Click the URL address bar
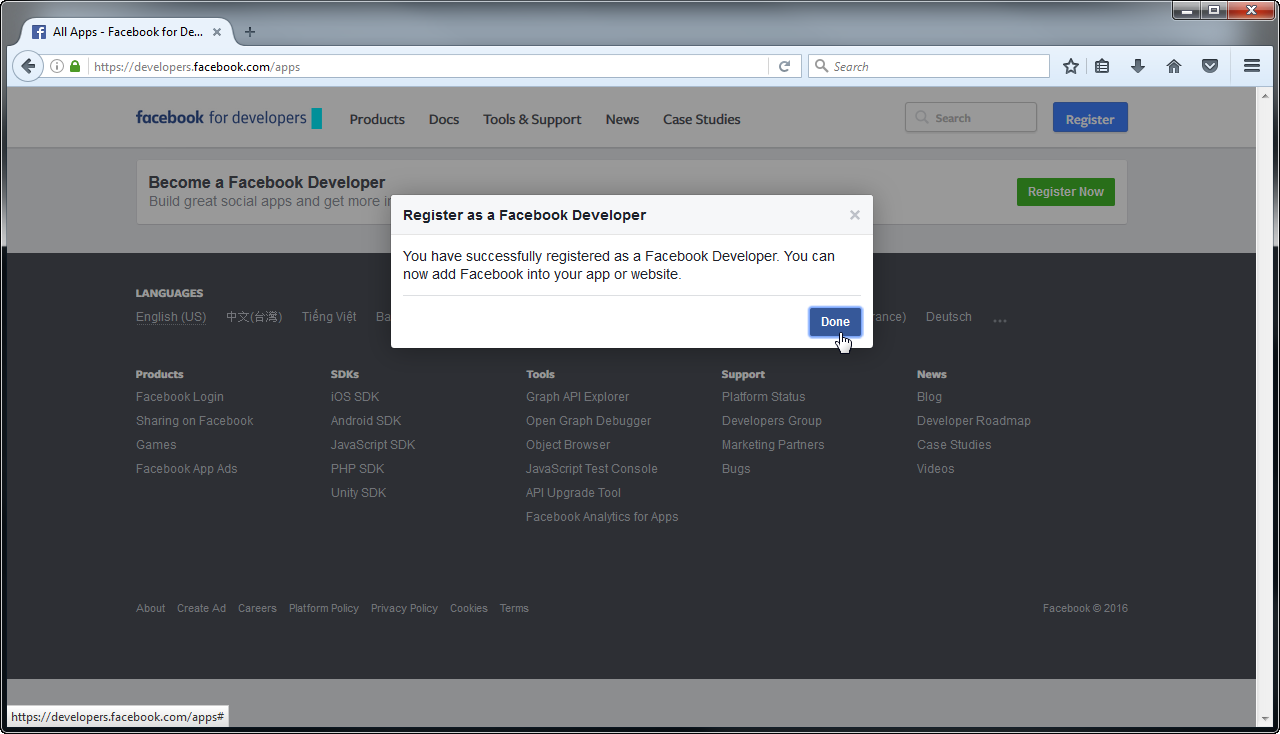This screenshot has width=1280, height=734. (x=430, y=67)
